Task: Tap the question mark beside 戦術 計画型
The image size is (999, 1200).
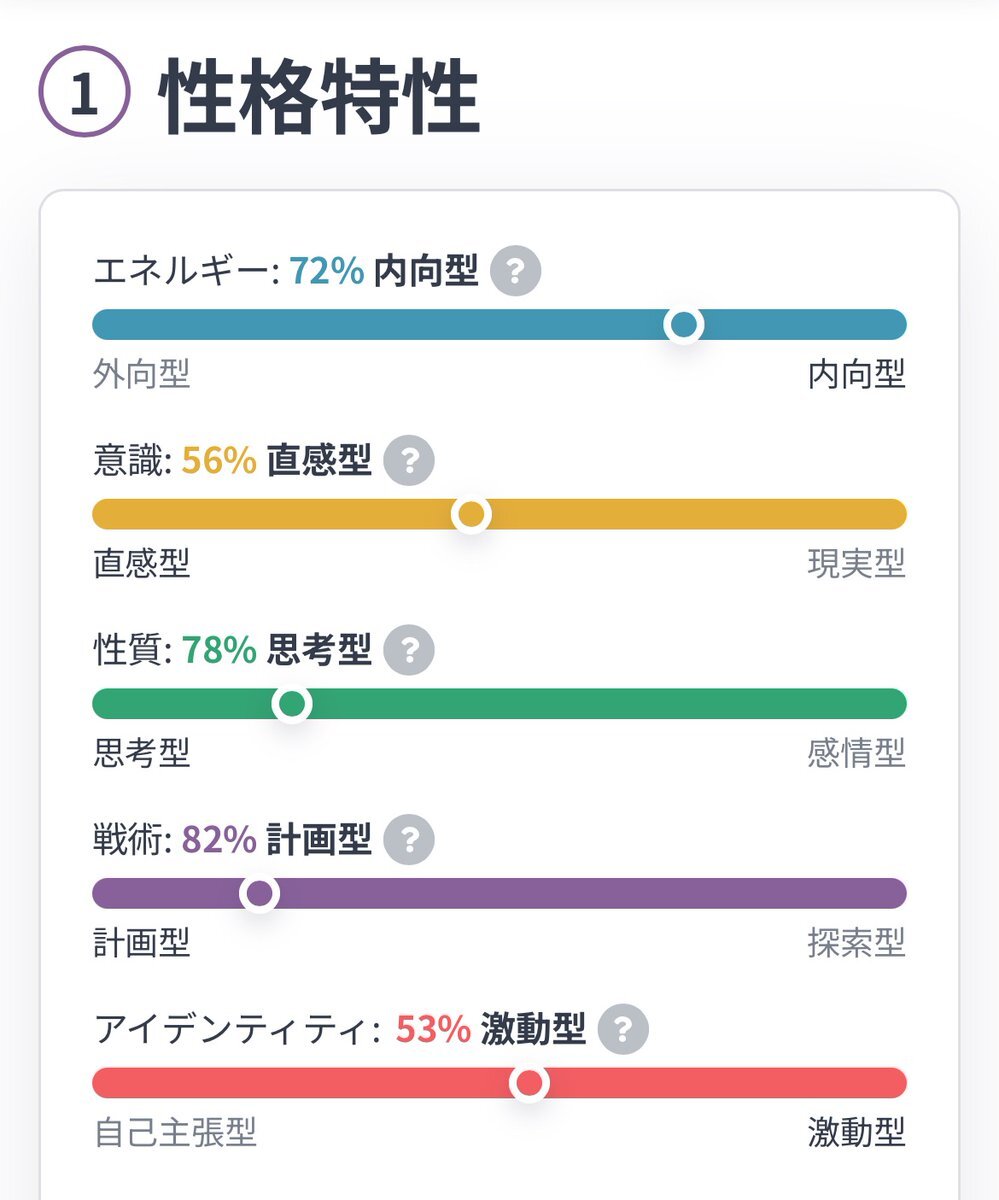Action: pyautogui.click(x=409, y=839)
